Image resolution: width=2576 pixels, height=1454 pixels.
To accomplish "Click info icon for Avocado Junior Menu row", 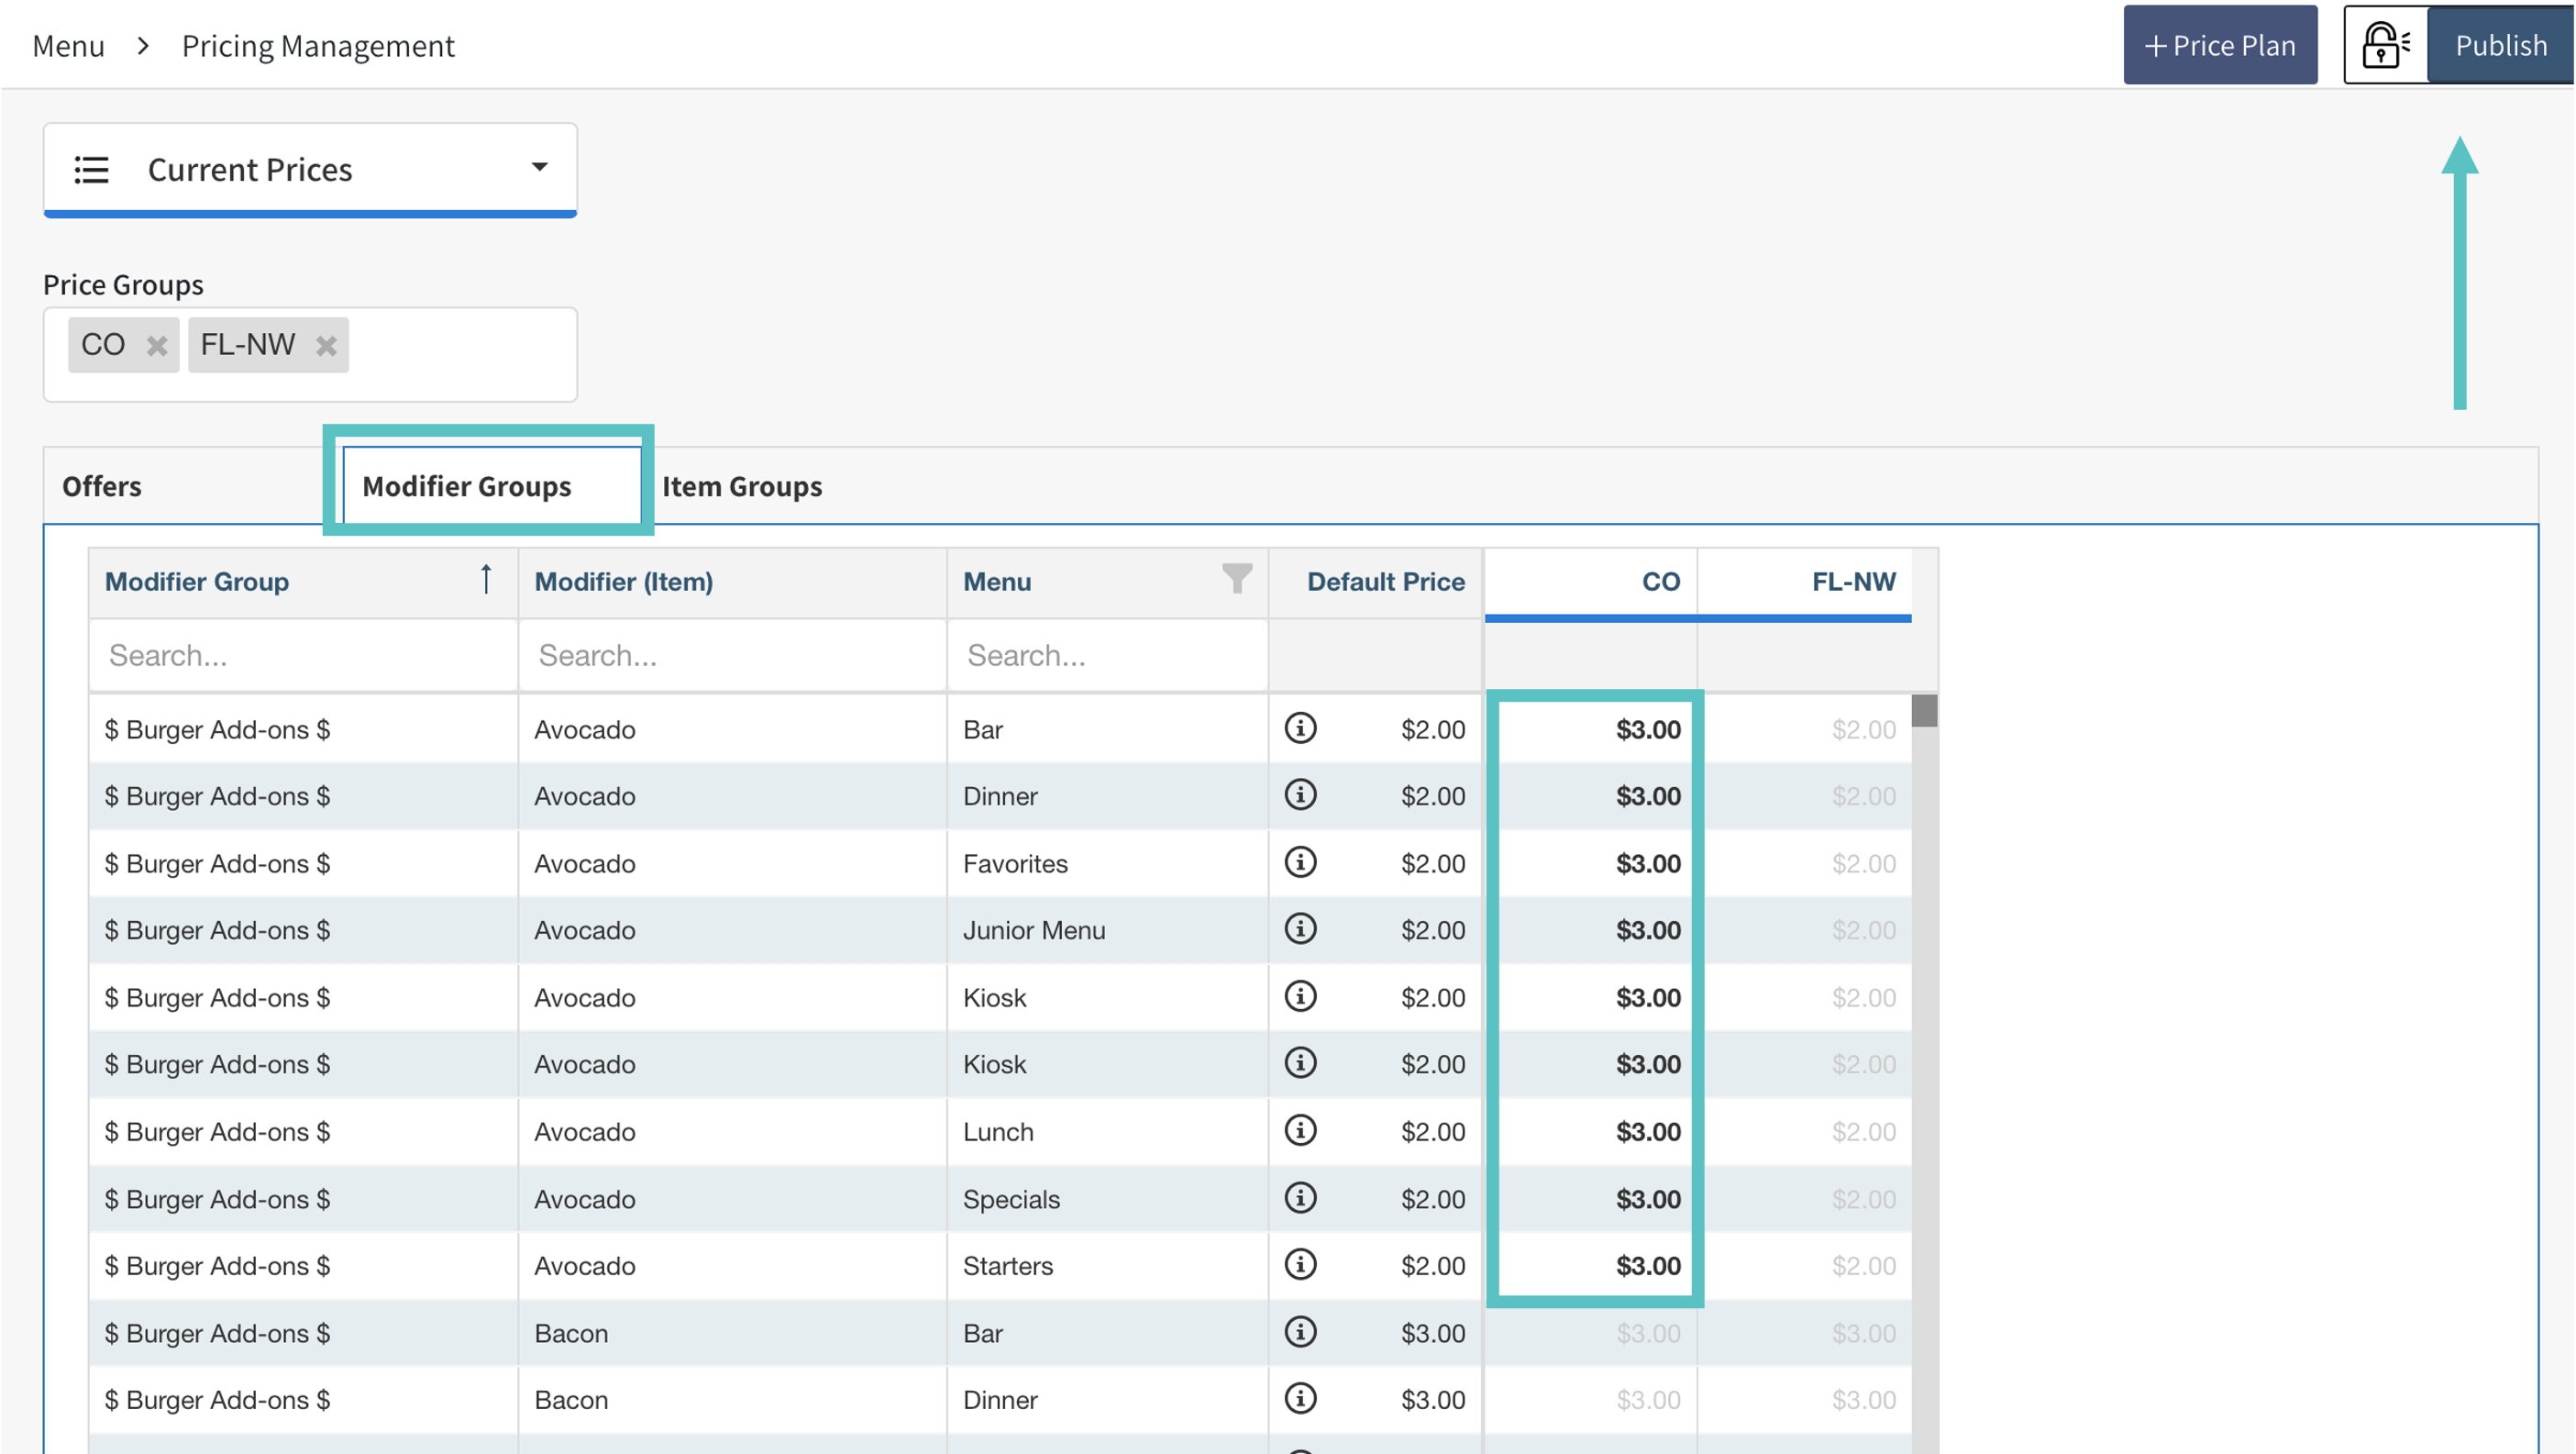I will (1300, 929).
